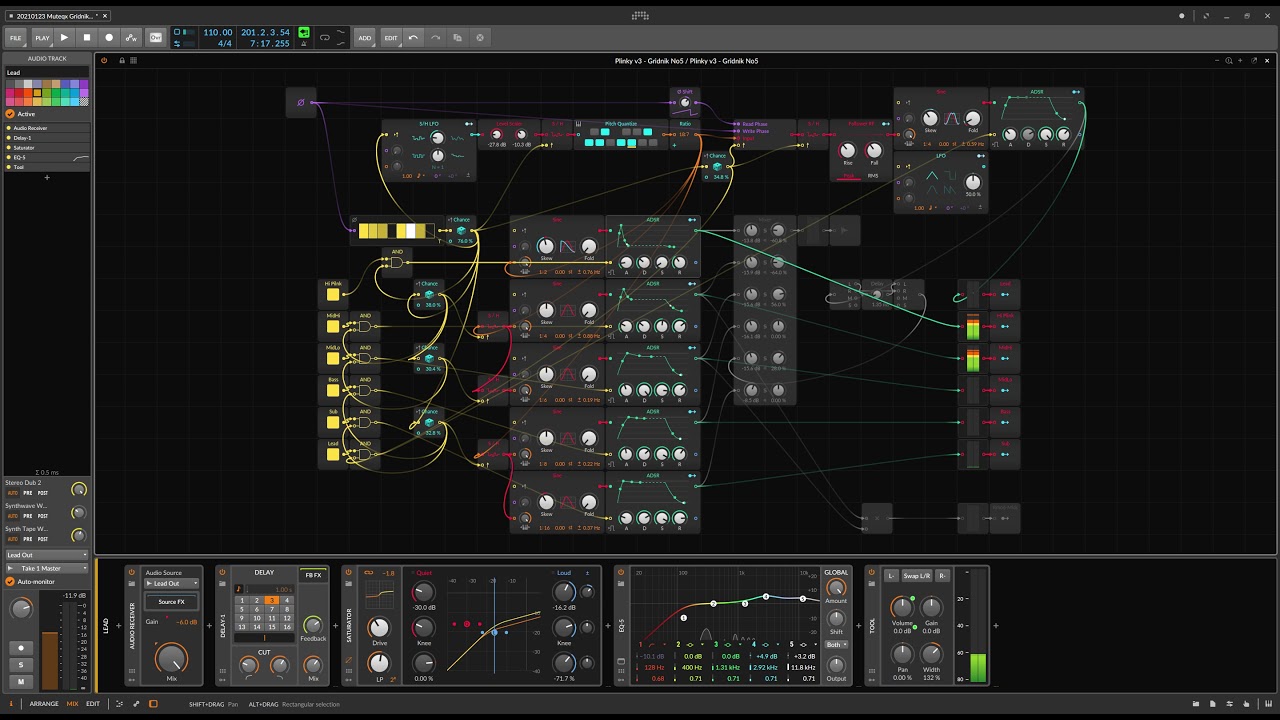The height and width of the screenshot is (720, 1280).
Task: Click the Swap L/R button
Action: (x=917, y=576)
